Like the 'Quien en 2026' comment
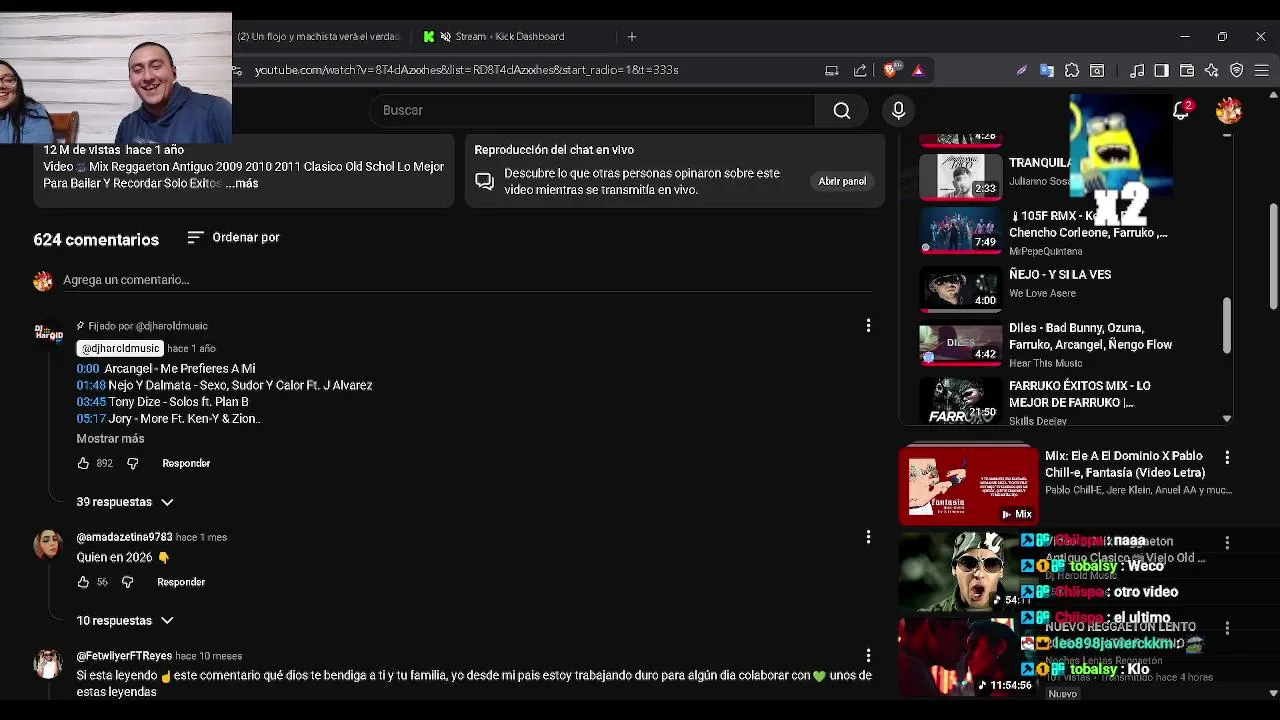The image size is (1280, 720). pyautogui.click(x=83, y=582)
